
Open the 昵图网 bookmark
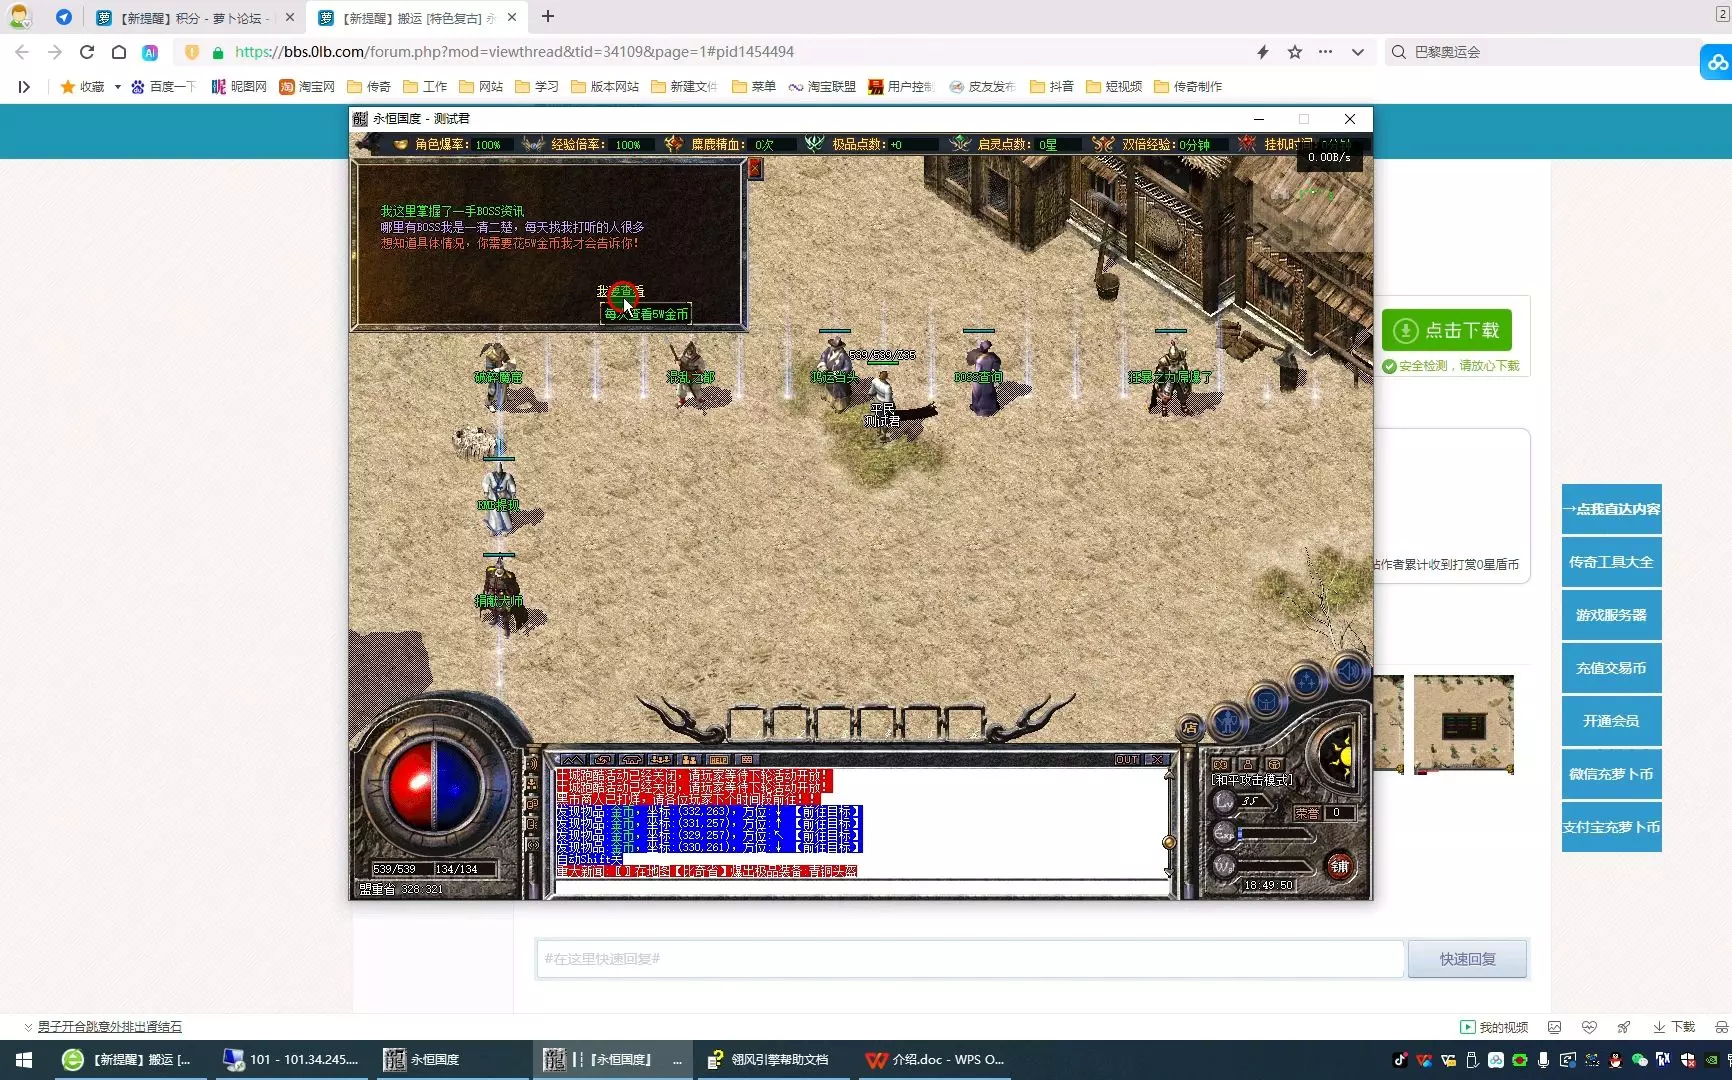[239, 87]
